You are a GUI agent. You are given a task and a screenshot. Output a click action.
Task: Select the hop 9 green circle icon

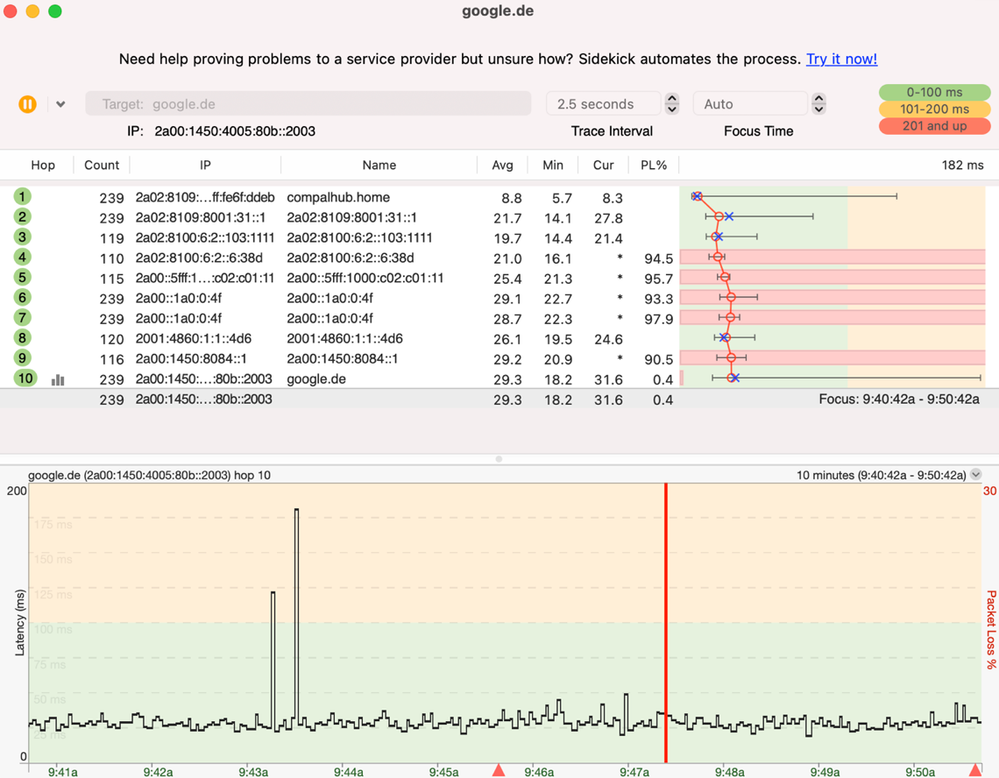pyautogui.click(x=22, y=358)
